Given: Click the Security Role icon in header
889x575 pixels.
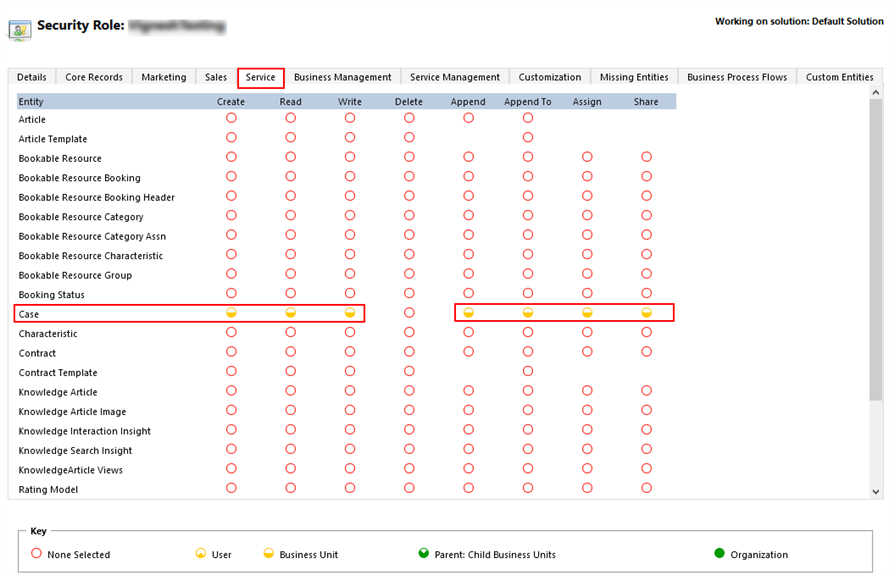Looking at the screenshot, I should (x=19, y=28).
